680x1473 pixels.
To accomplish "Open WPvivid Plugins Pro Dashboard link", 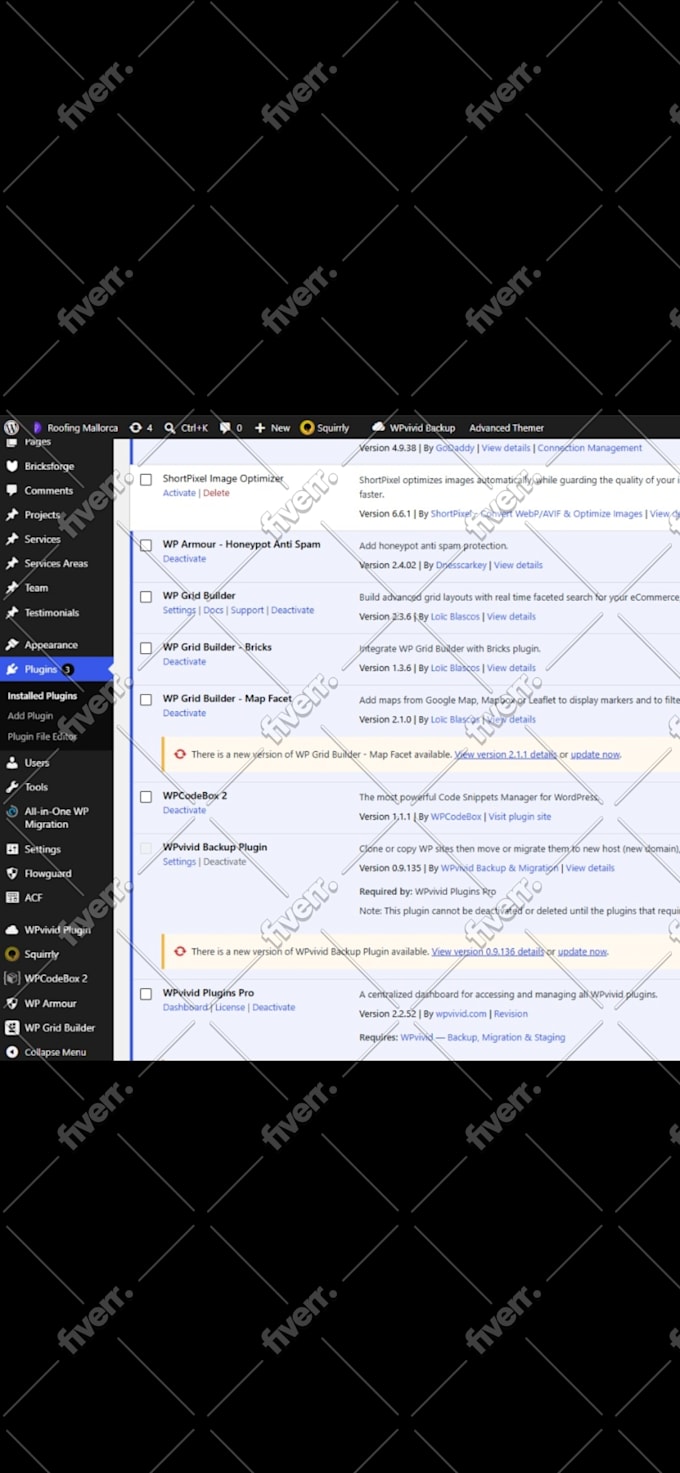I will click(x=185, y=1007).
